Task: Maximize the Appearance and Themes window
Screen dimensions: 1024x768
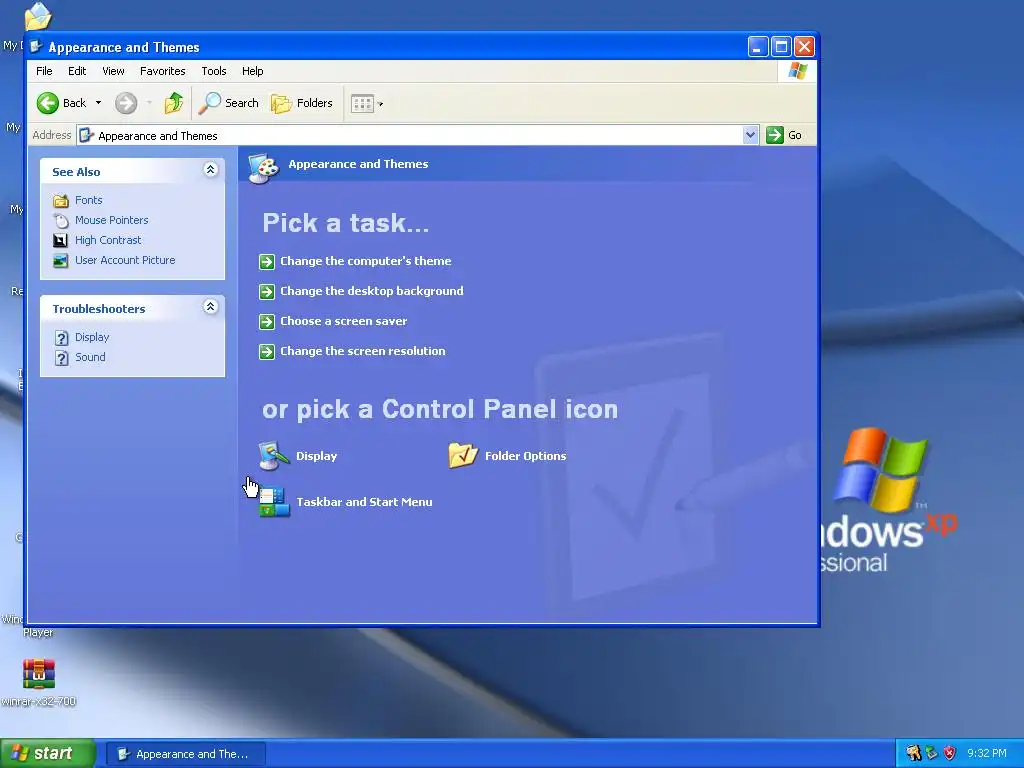Action: 781,46
